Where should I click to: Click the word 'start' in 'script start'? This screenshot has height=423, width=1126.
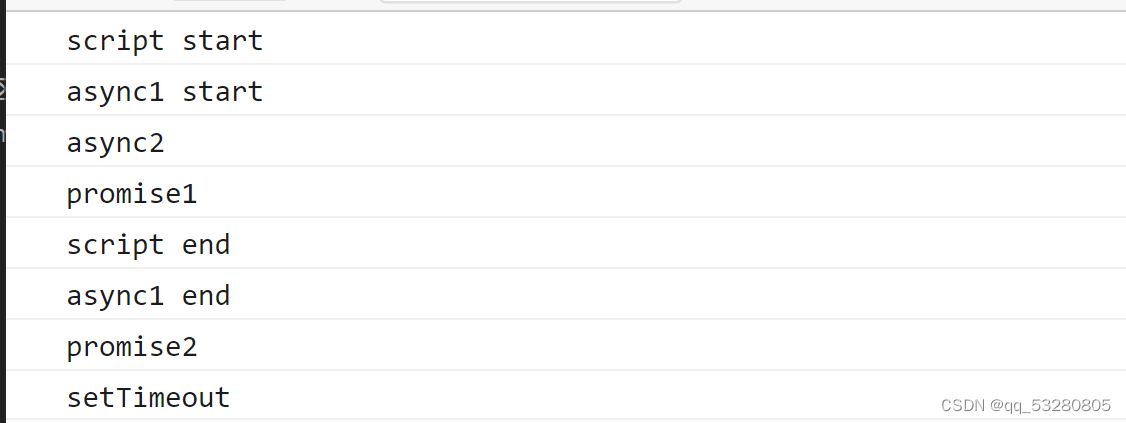tap(223, 40)
